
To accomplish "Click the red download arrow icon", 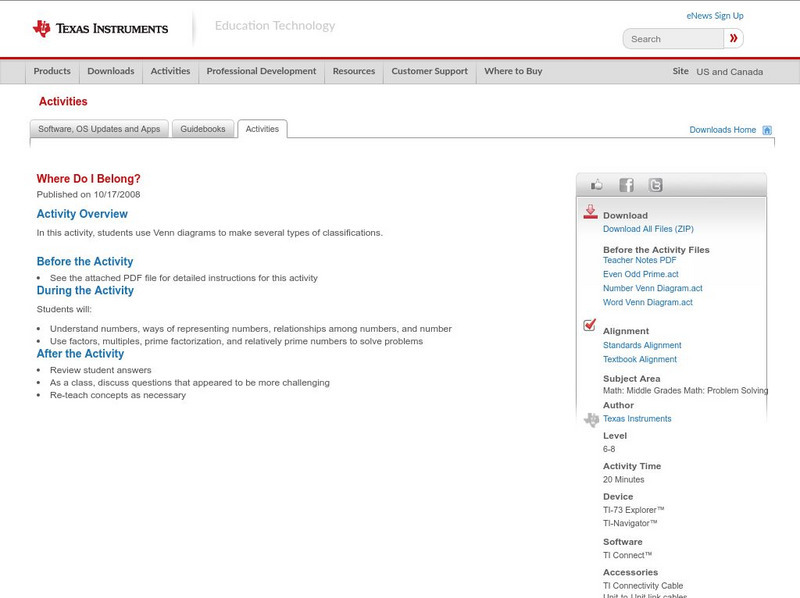I will (x=590, y=212).
